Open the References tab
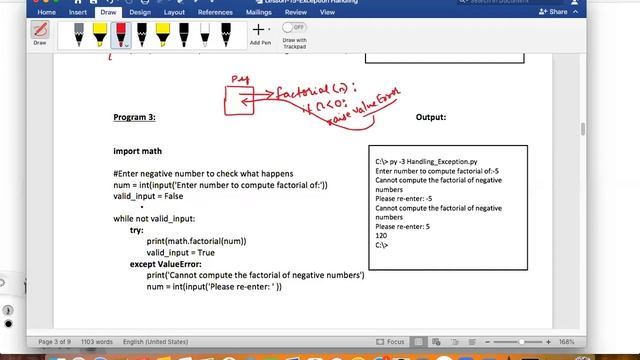The width and height of the screenshot is (640, 360). pos(215,12)
